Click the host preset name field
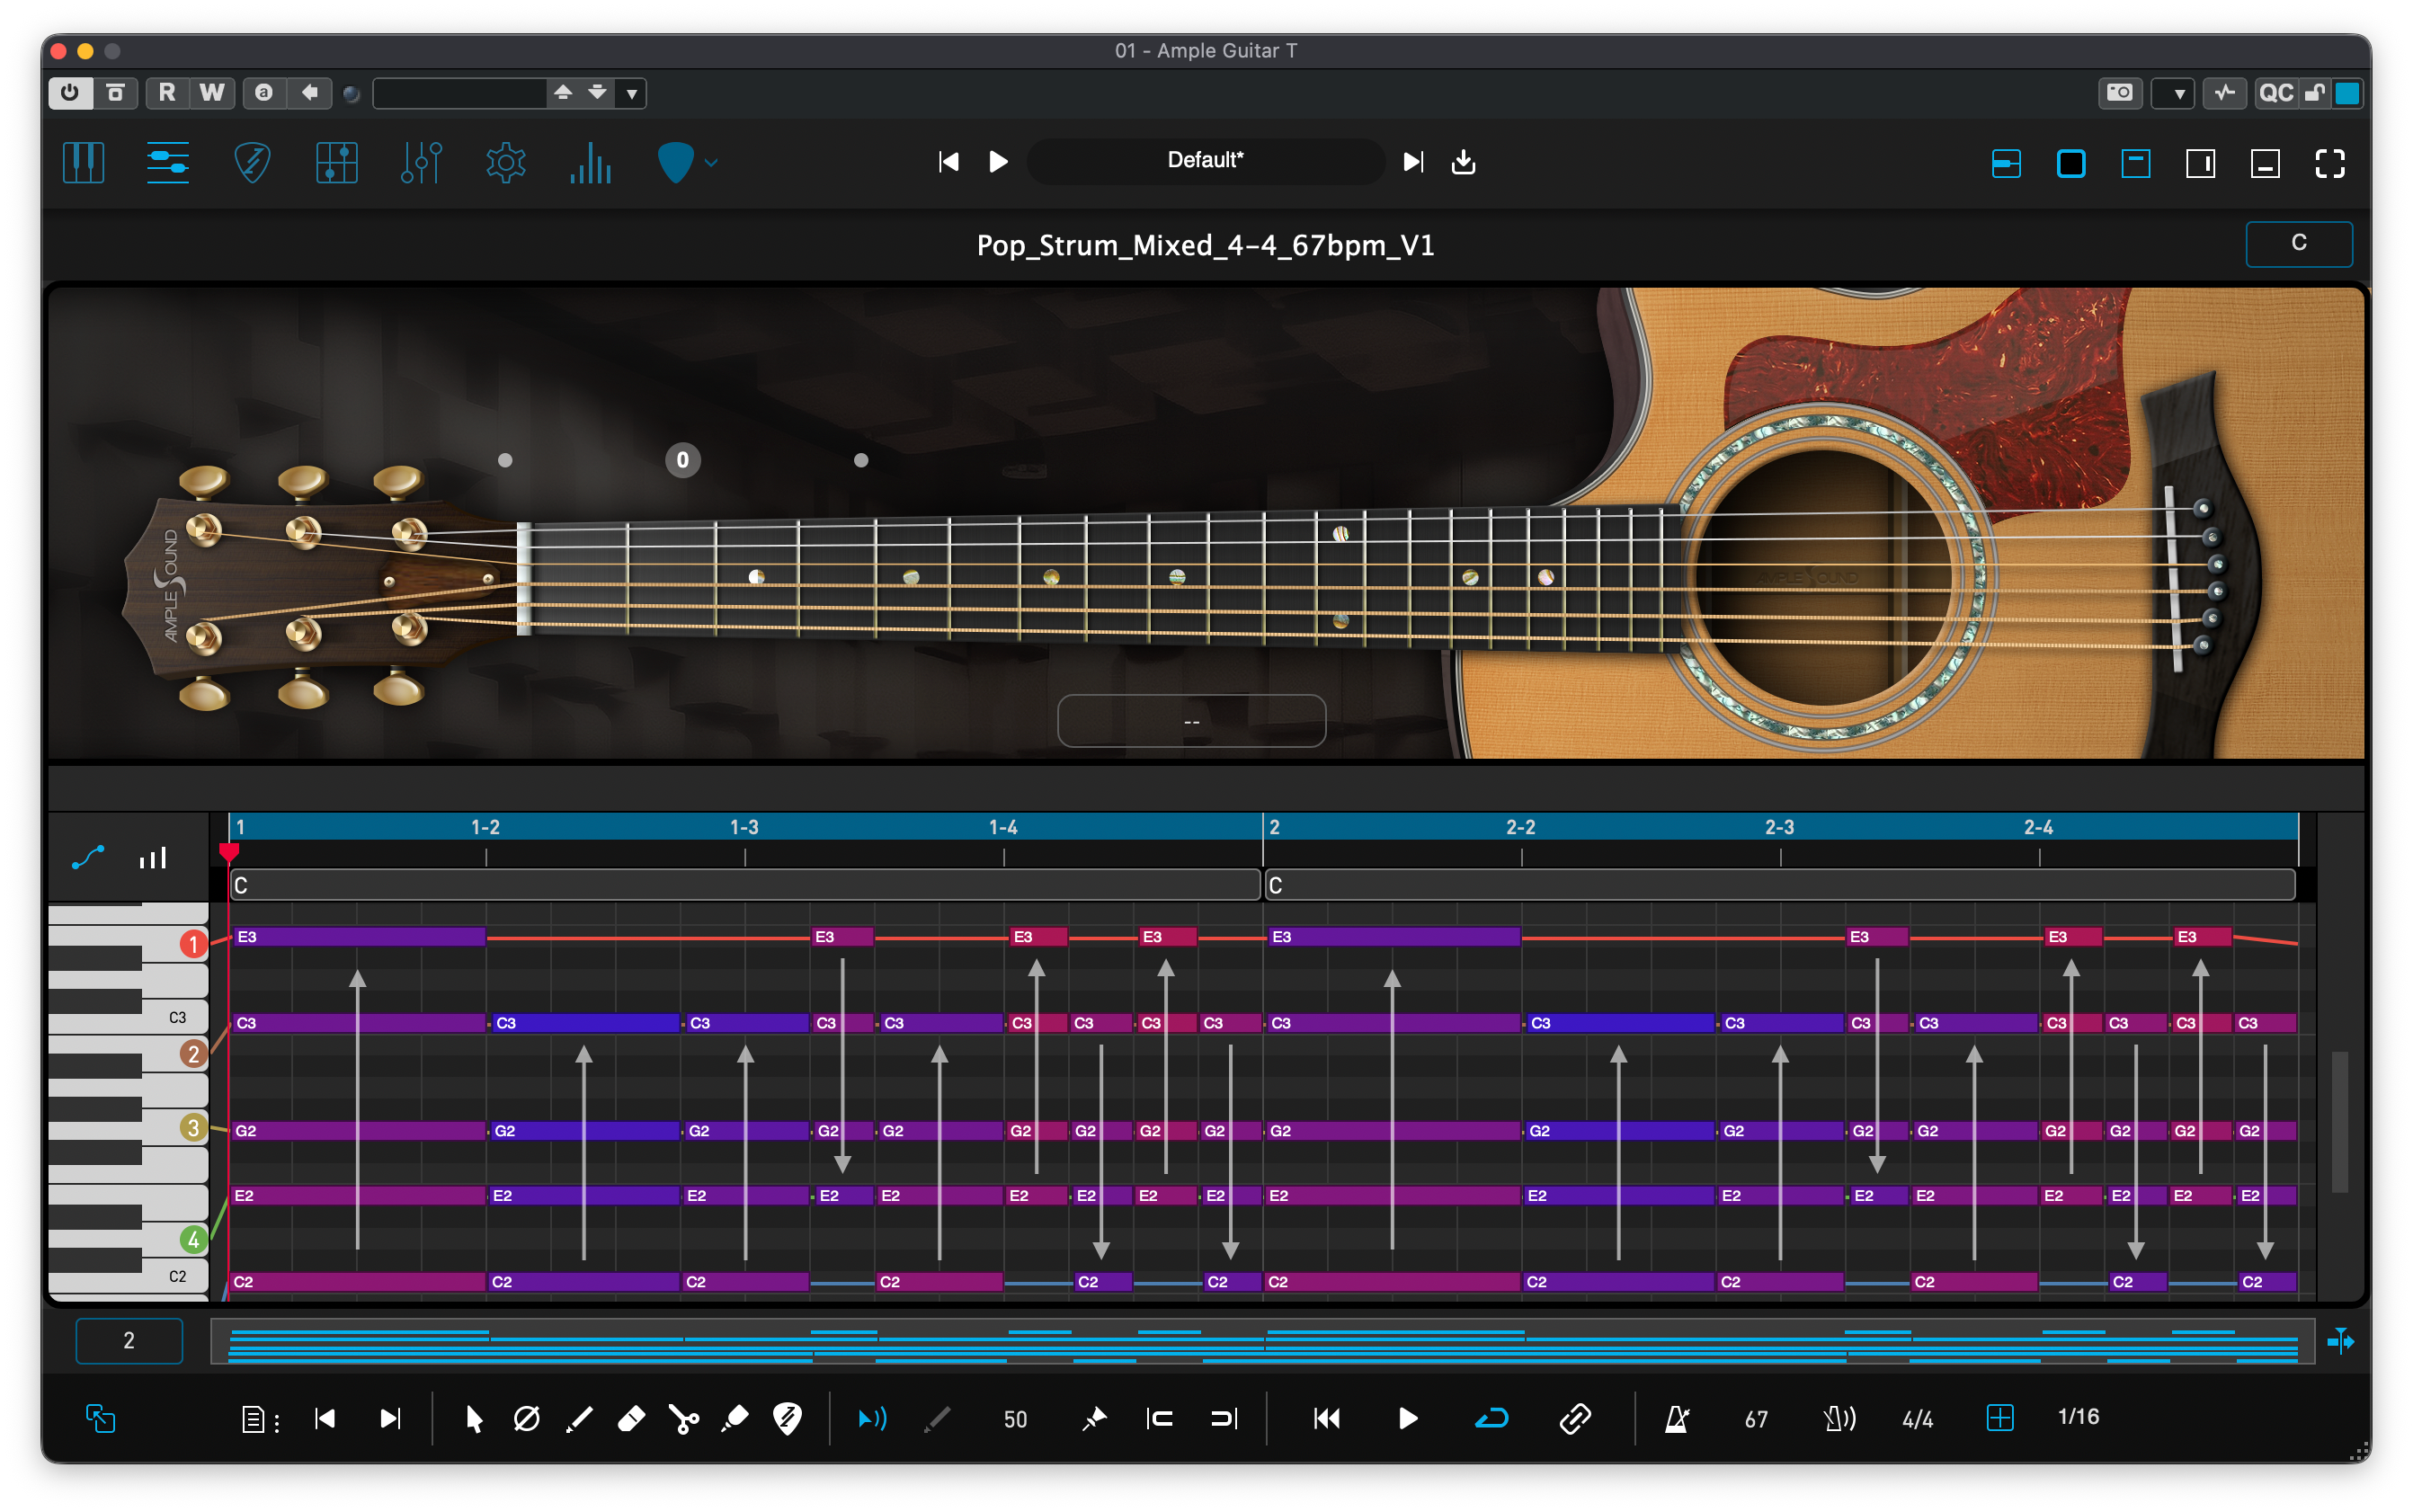The image size is (2413, 1512). click(460, 93)
